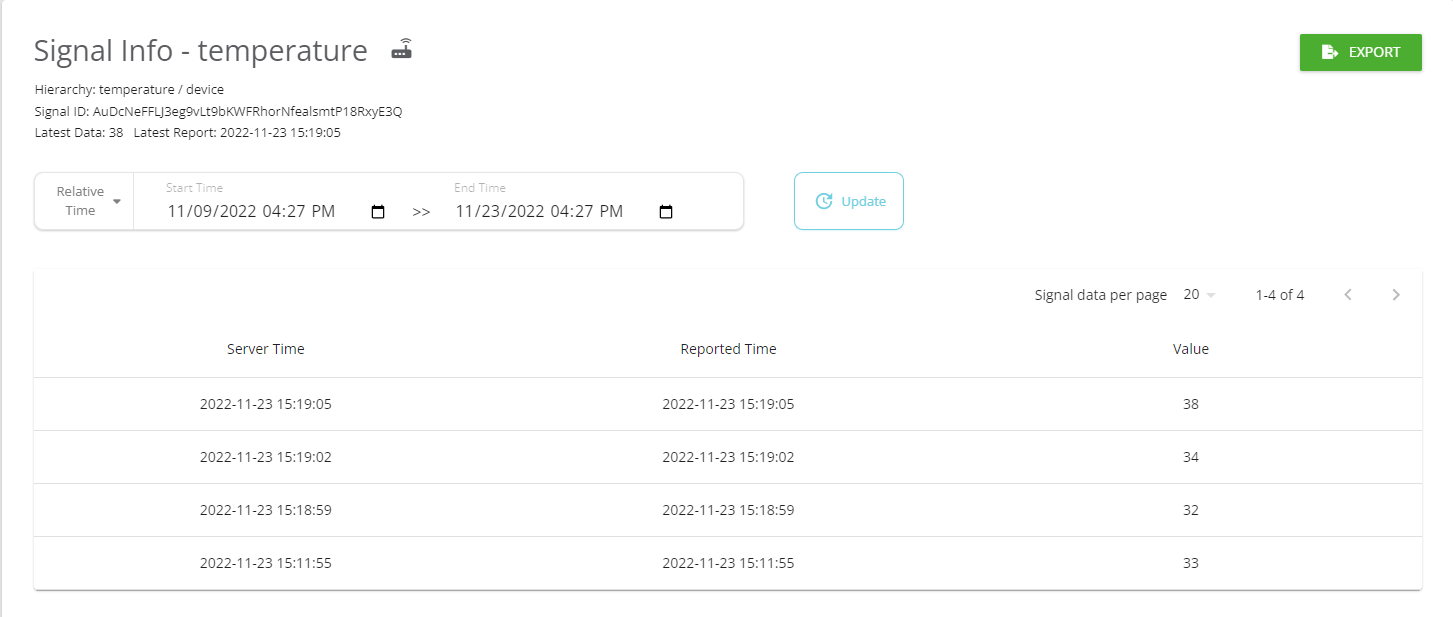Viewport: 1453px width, 617px height.
Task: Open the End Time calendar picker icon
Action: pyautogui.click(x=666, y=212)
